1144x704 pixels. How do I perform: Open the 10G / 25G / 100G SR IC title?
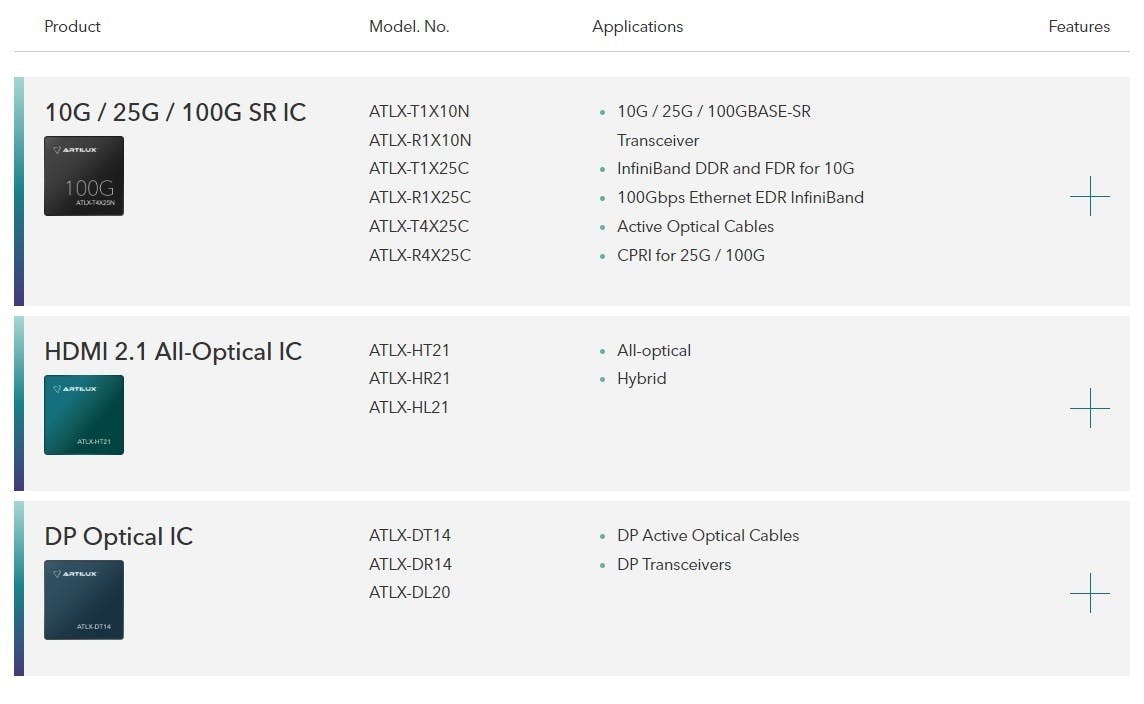click(175, 112)
